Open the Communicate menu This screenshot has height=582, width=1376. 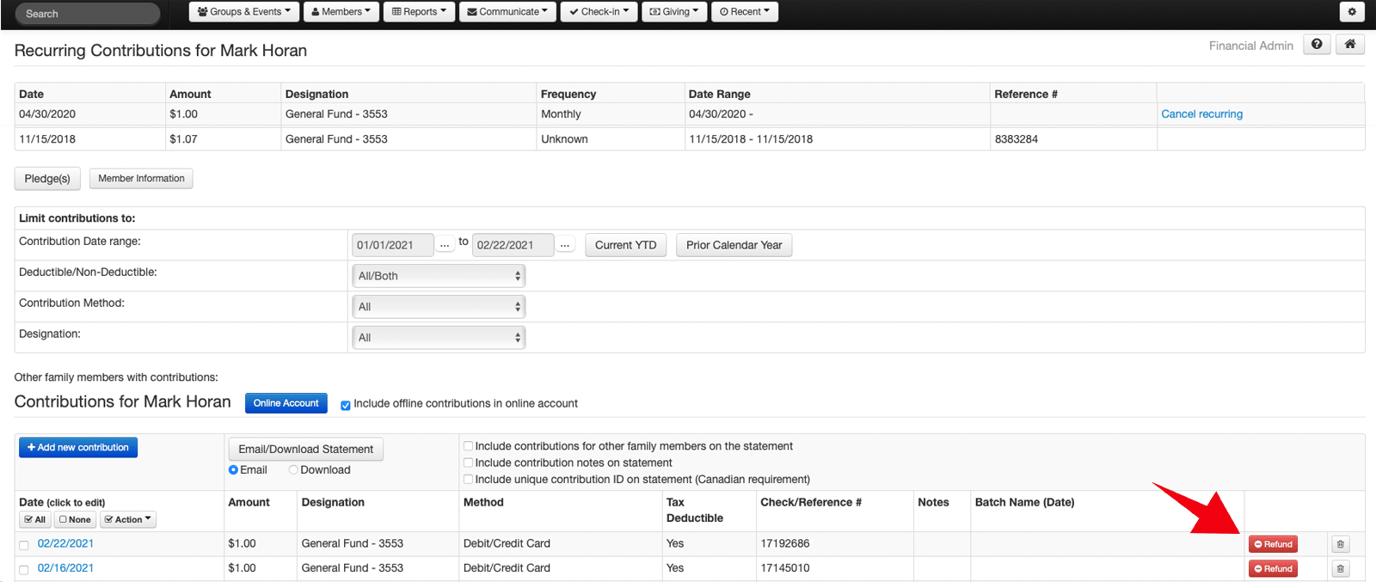505,11
